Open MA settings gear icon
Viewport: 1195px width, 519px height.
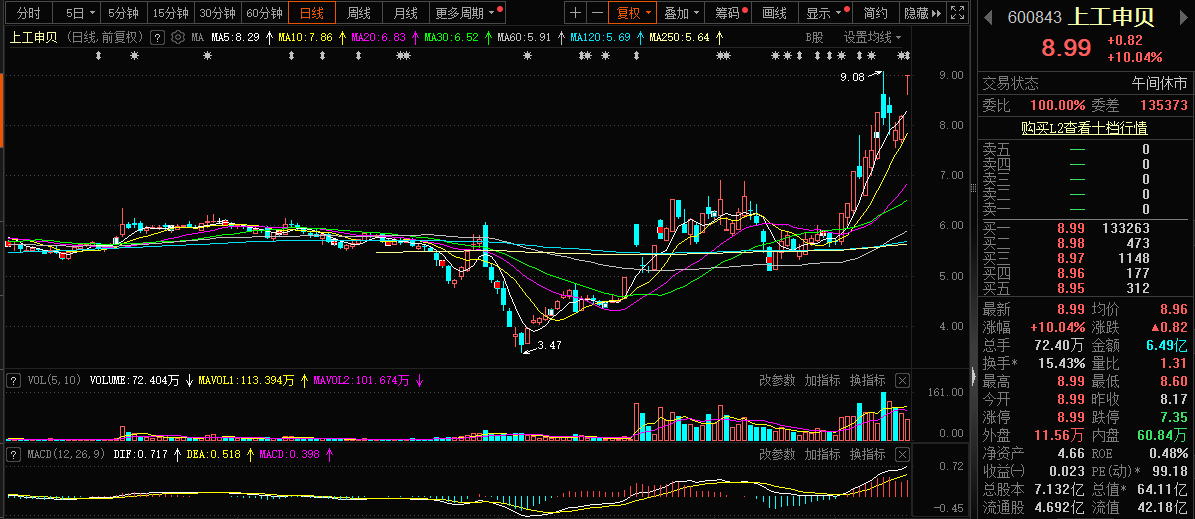(x=177, y=37)
